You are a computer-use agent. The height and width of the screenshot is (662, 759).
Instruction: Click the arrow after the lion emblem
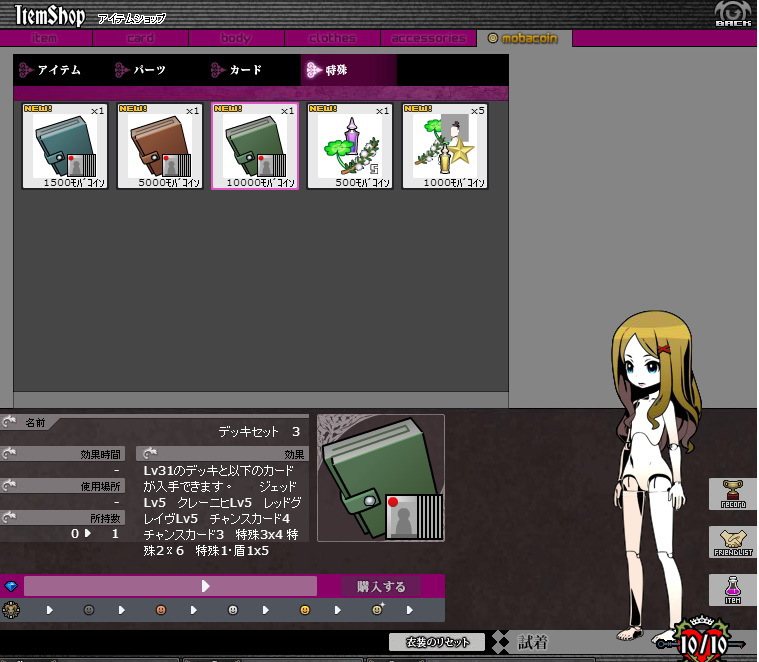click(49, 610)
